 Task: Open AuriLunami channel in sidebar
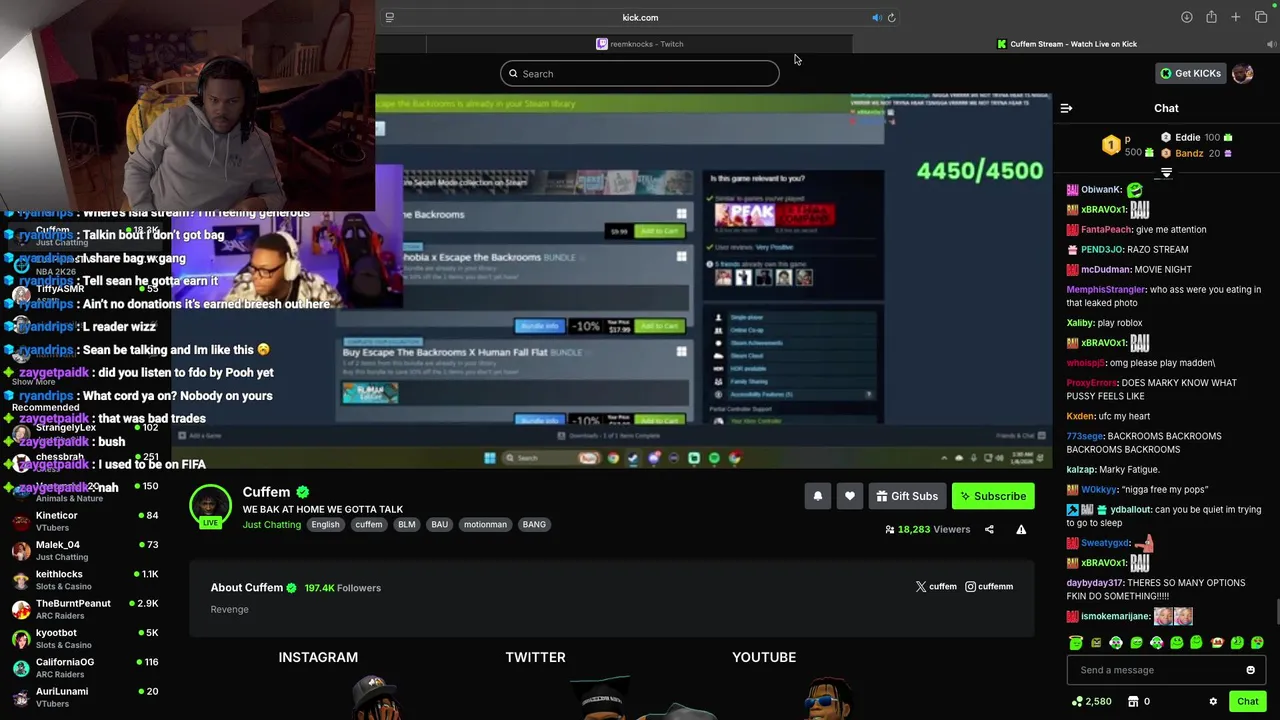tap(85, 697)
